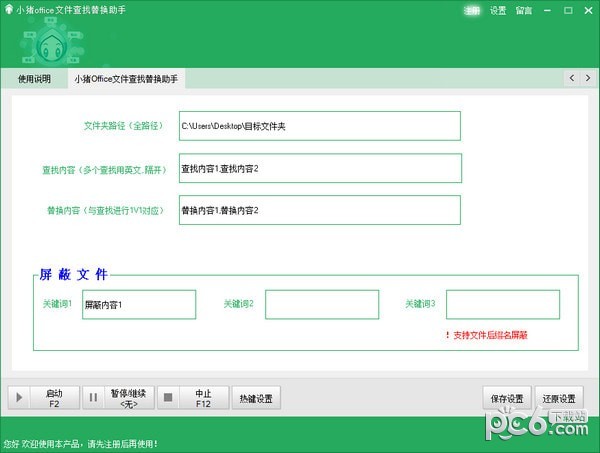
Task: Click the stop square icon beside 中止
Action: tap(168, 398)
